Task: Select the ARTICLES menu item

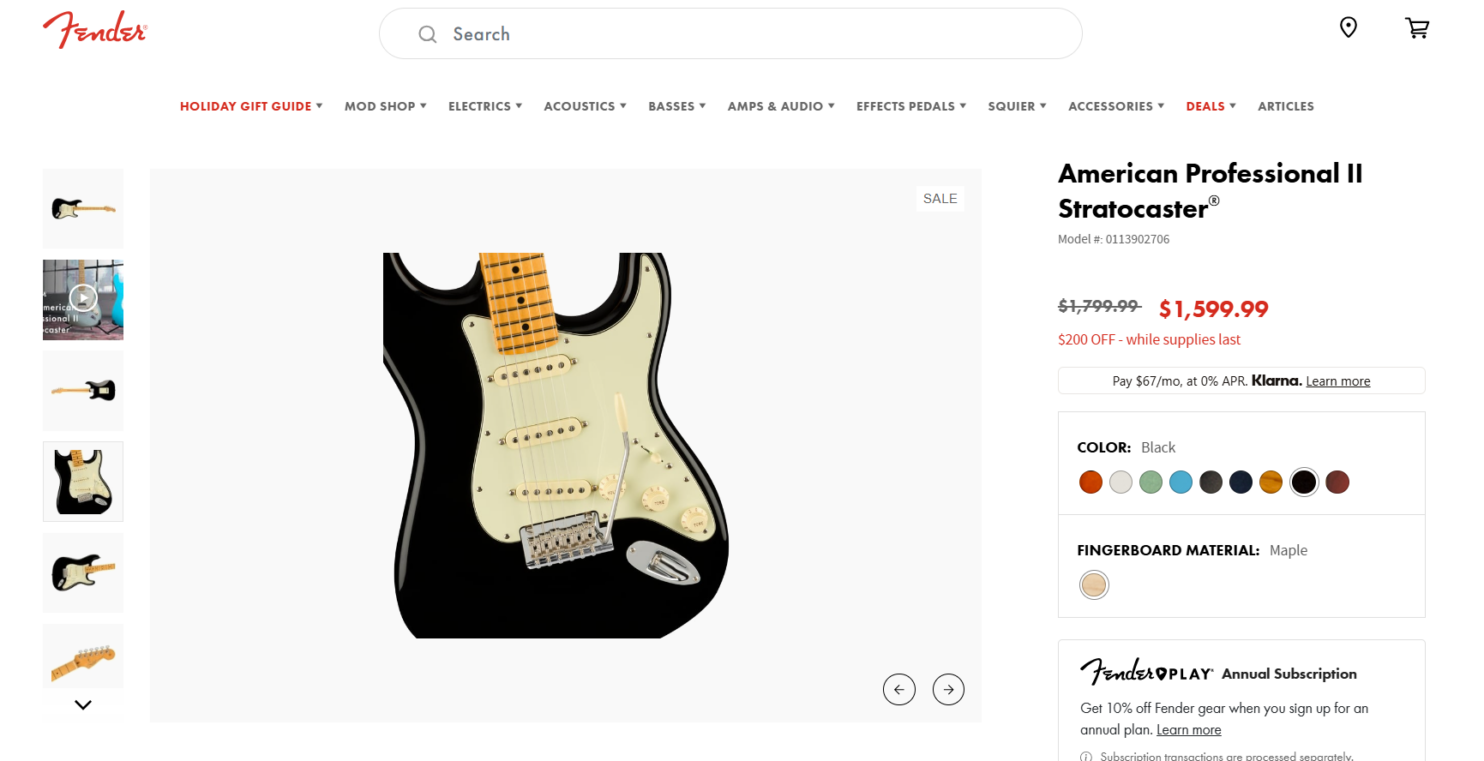Action: 1286,106
